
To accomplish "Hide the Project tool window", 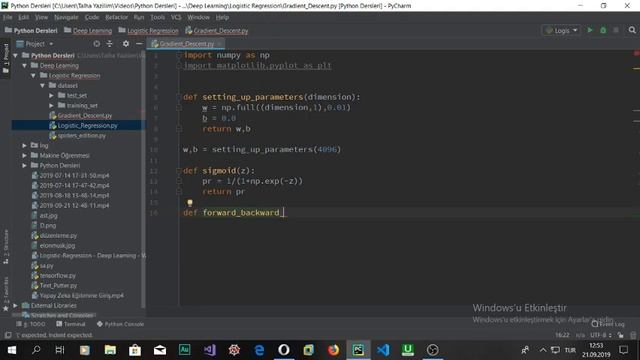I will point(139,44).
